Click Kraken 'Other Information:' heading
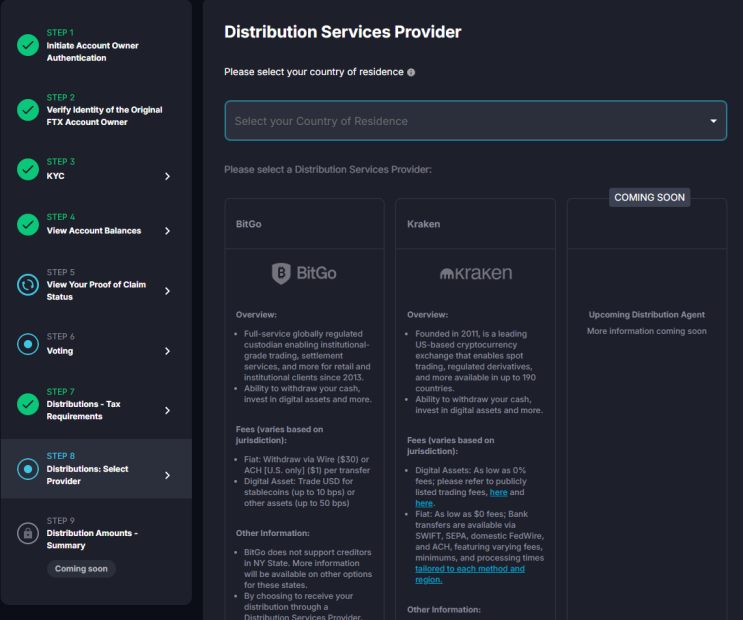743x620 pixels. point(444,610)
